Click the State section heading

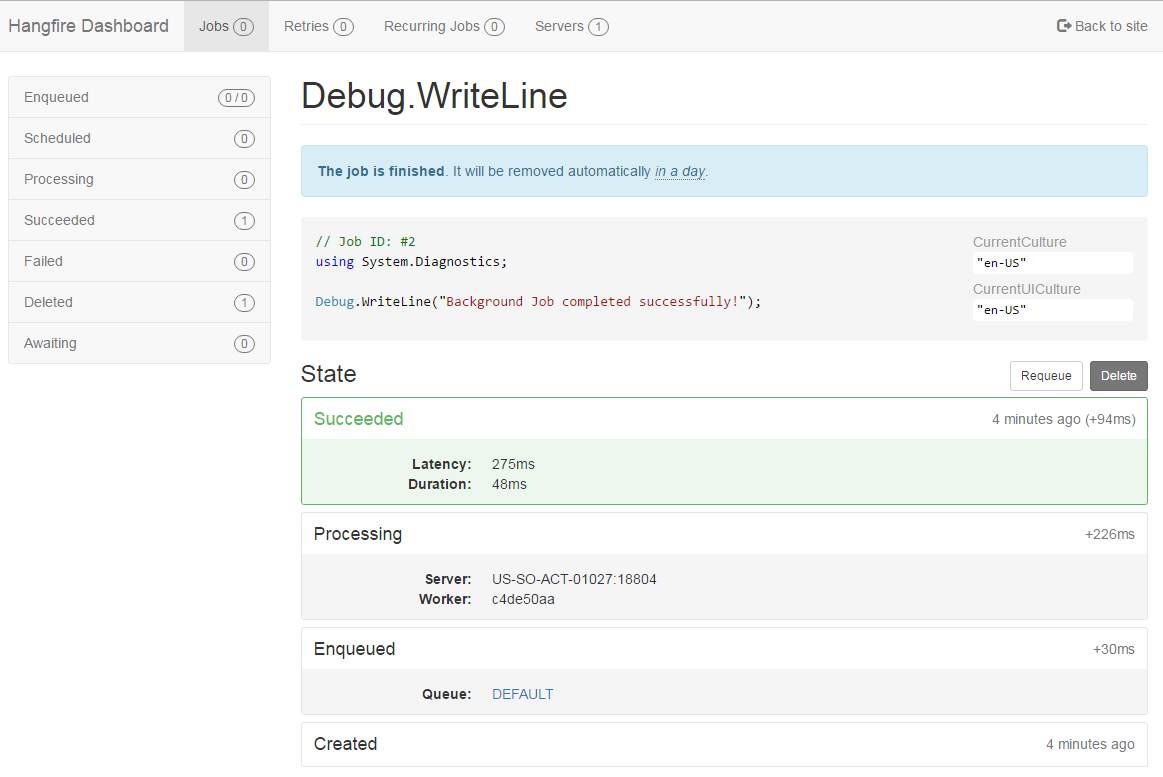tap(329, 374)
